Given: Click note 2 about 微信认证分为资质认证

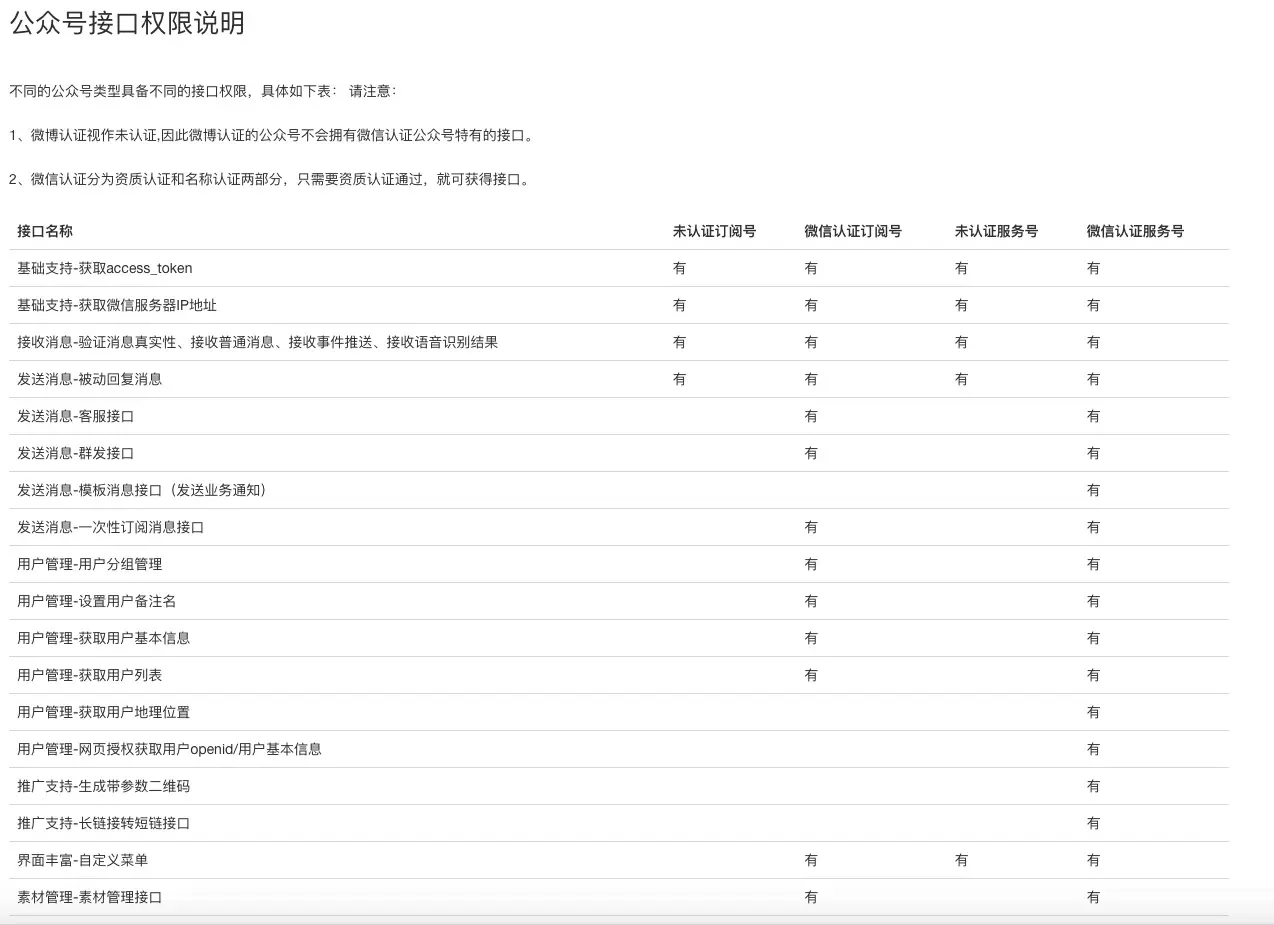Looking at the screenshot, I should 270,179.
